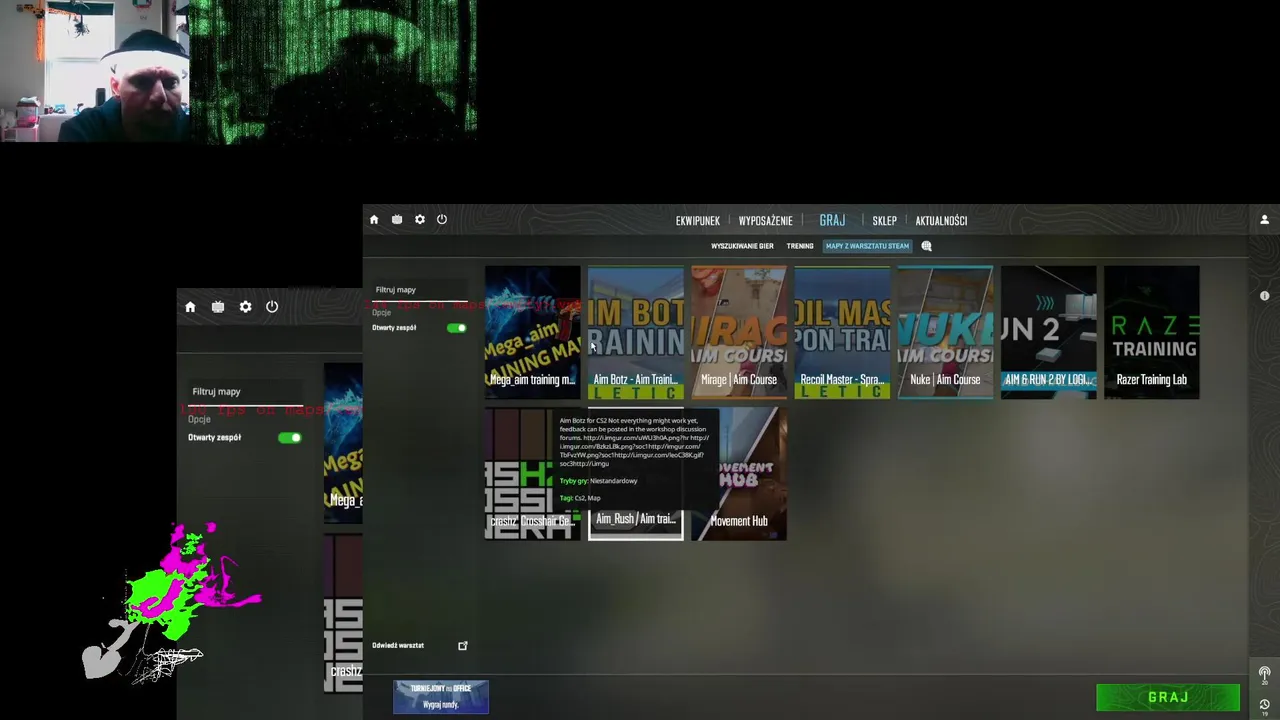Screen dimensions: 1280x720
Task: Click the Odwiedź warsztat link
Action: tap(398, 646)
